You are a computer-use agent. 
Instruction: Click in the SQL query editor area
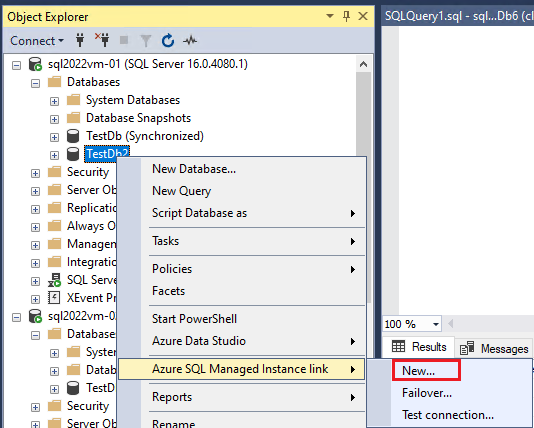tap(466, 170)
